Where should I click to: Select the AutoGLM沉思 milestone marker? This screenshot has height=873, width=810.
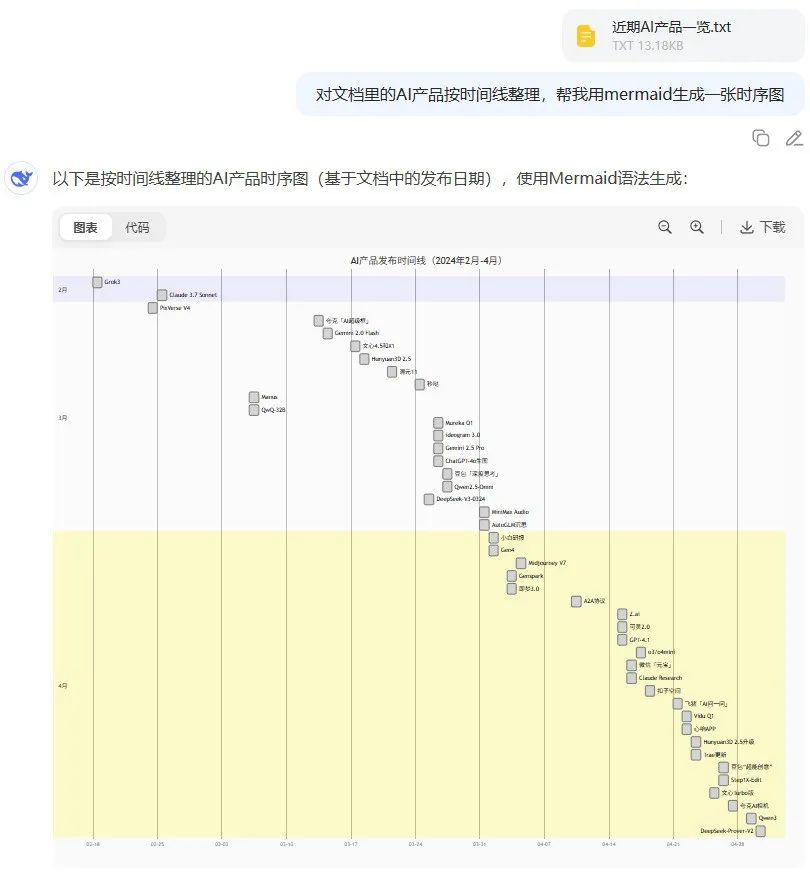coord(484,525)
